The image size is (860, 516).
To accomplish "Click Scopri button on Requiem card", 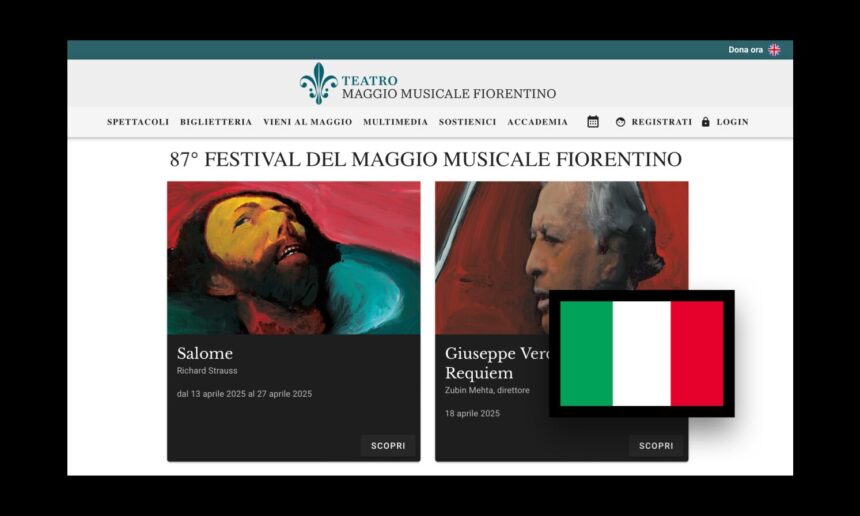I will pos(656,446).
